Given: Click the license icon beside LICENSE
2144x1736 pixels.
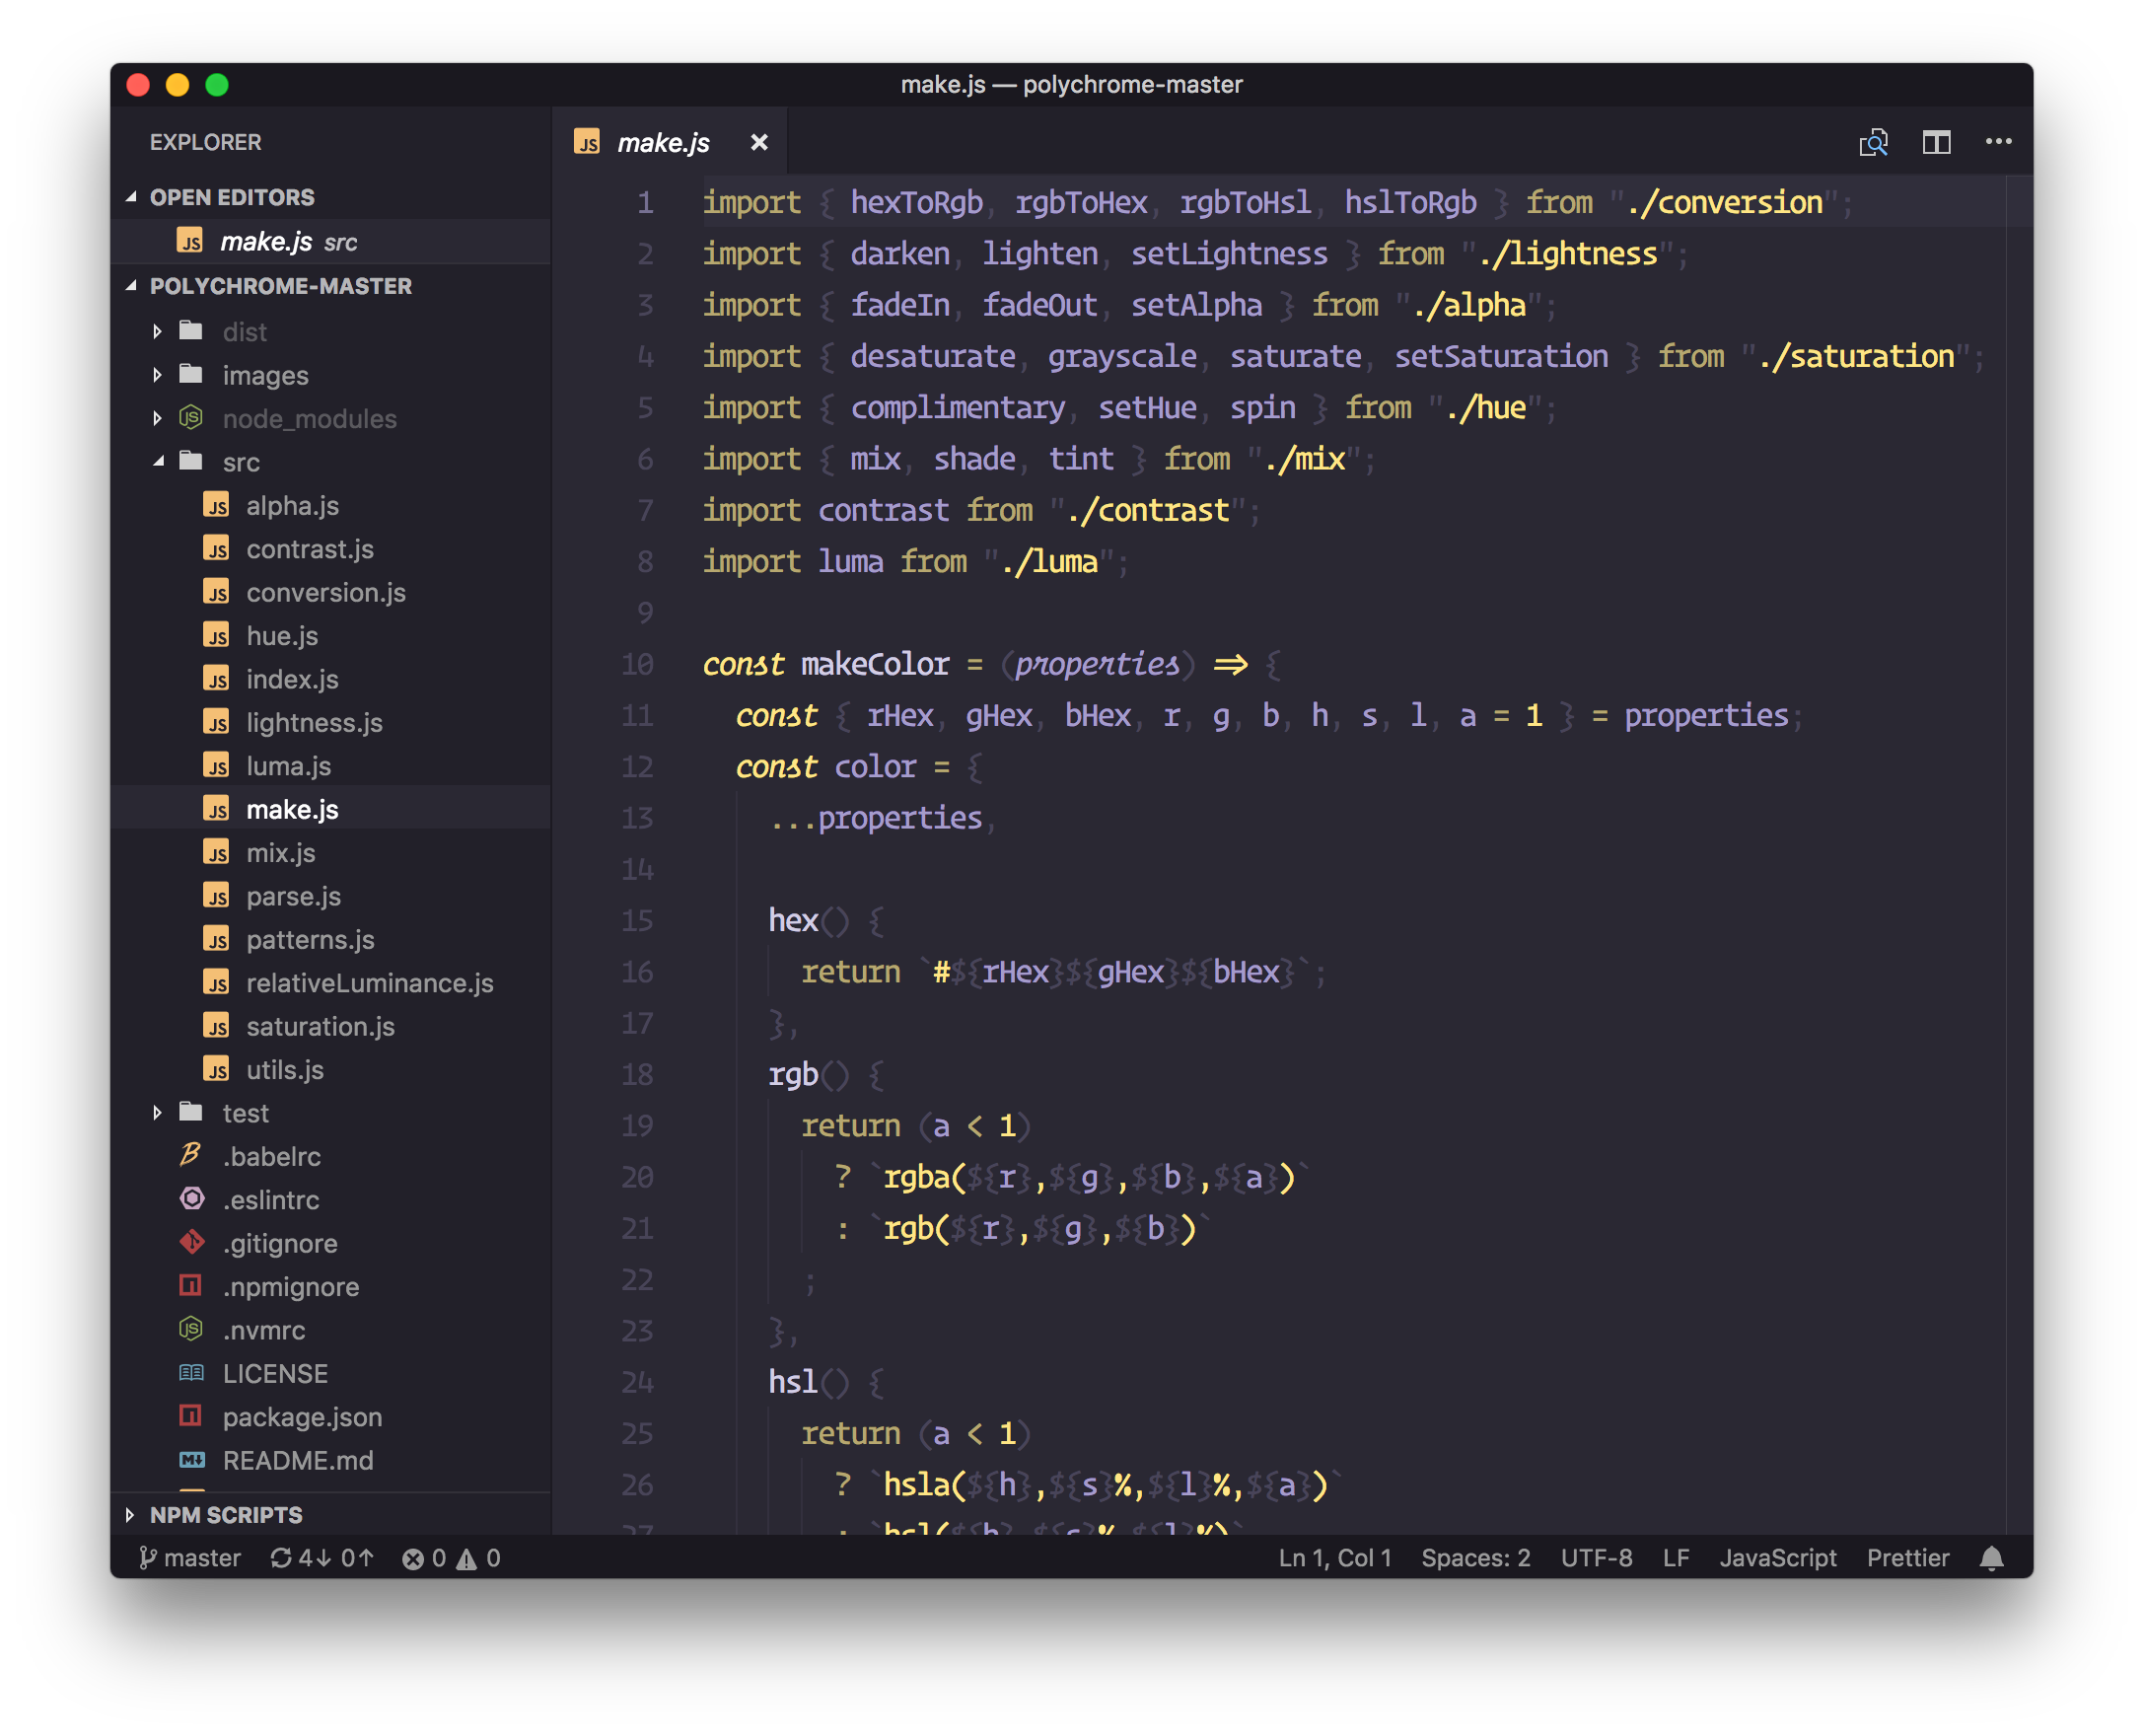Looking at the screenshot, I should click(191, 1372).
